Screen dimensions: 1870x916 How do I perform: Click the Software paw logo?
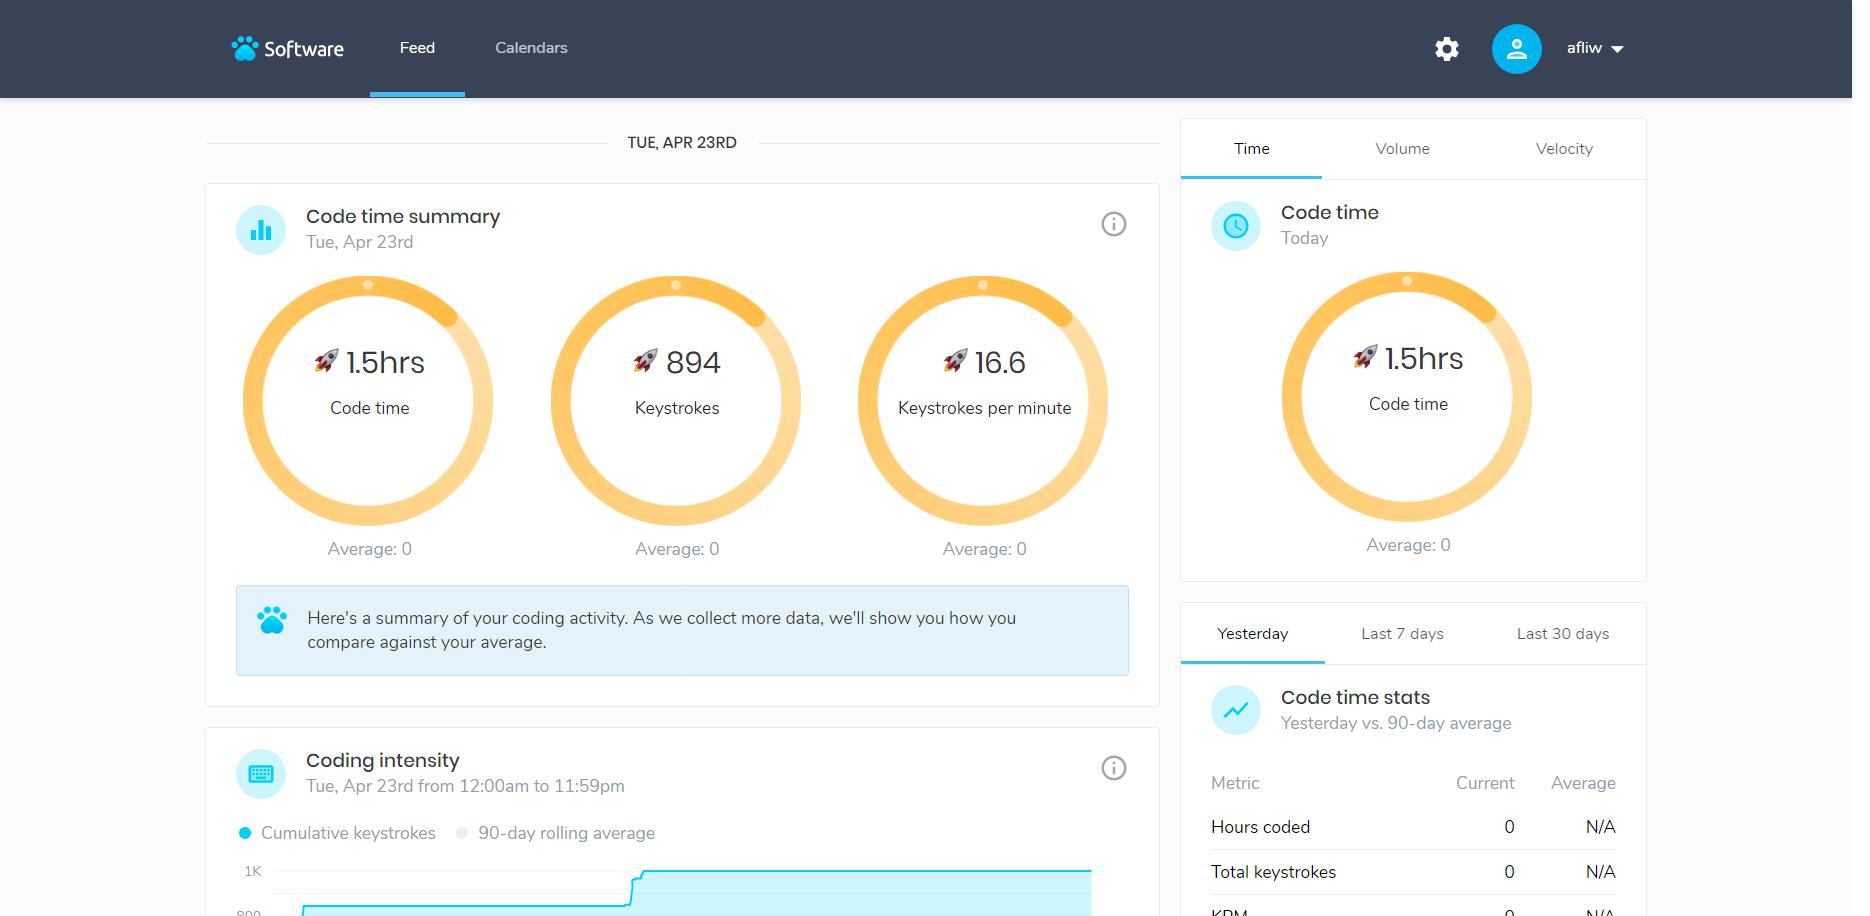coord(287,49)
